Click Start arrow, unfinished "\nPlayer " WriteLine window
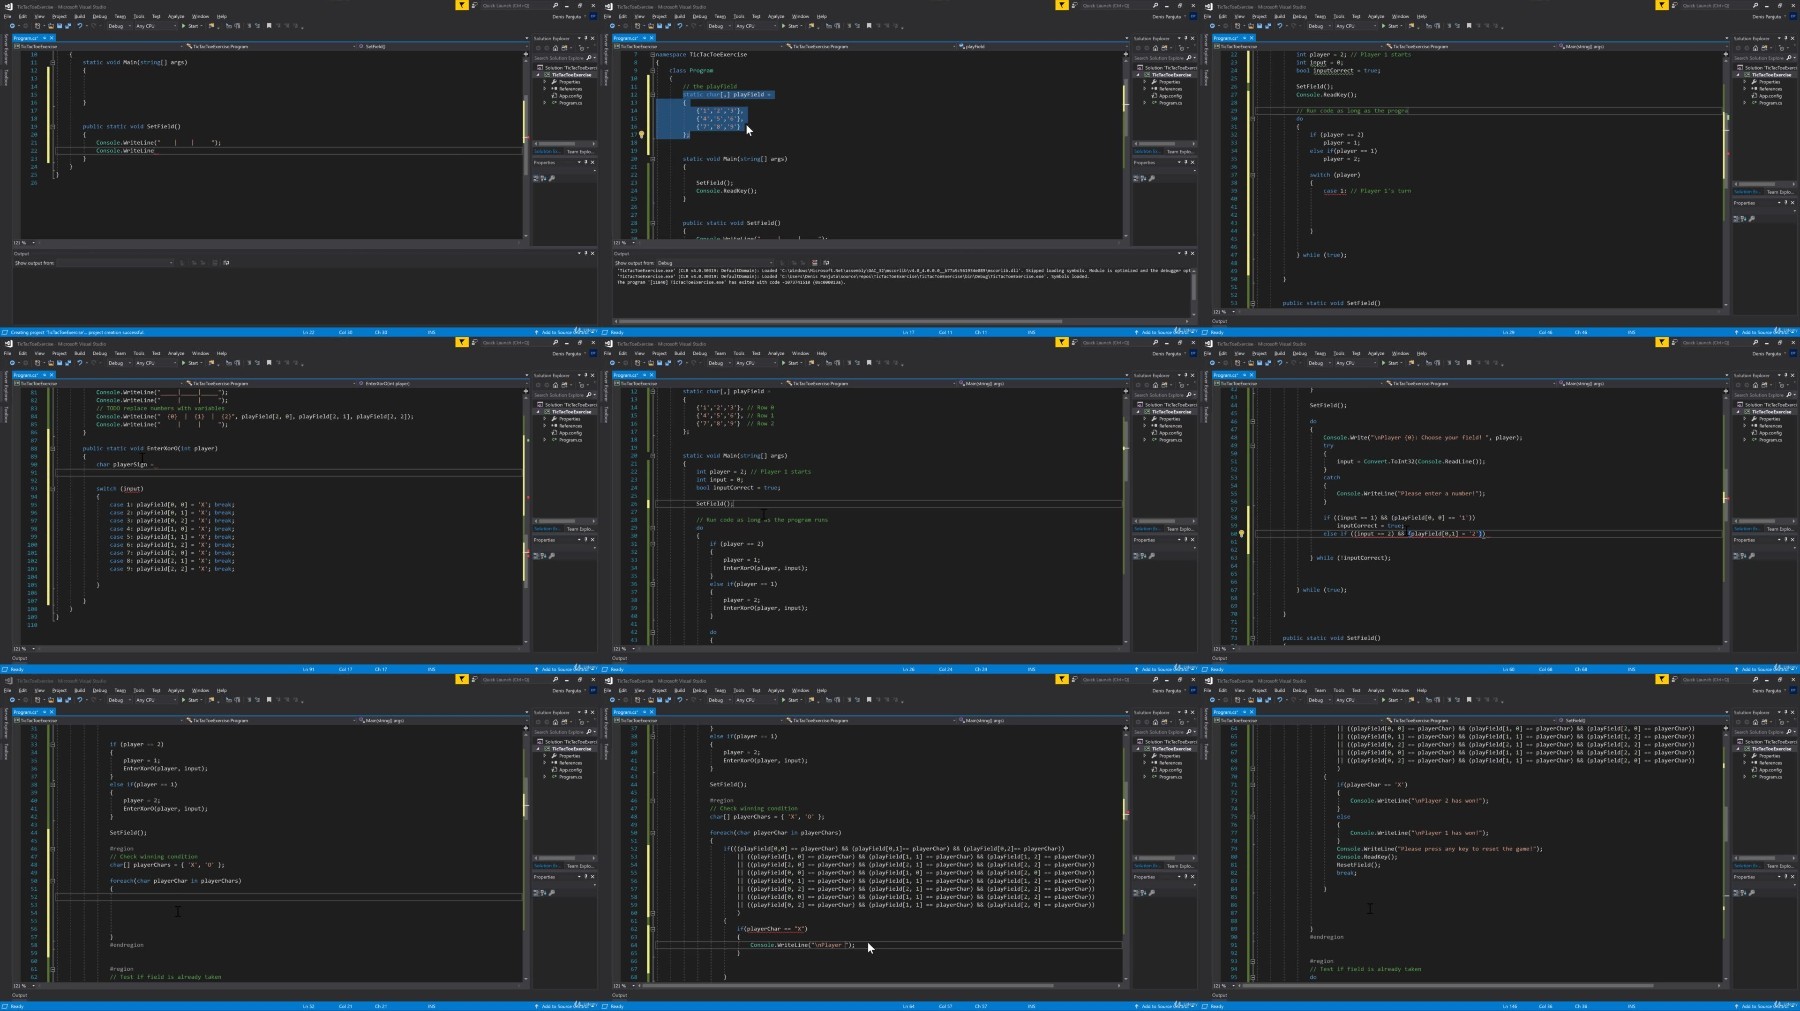Screen dimensions: 1800x1011 pos(783,700)
